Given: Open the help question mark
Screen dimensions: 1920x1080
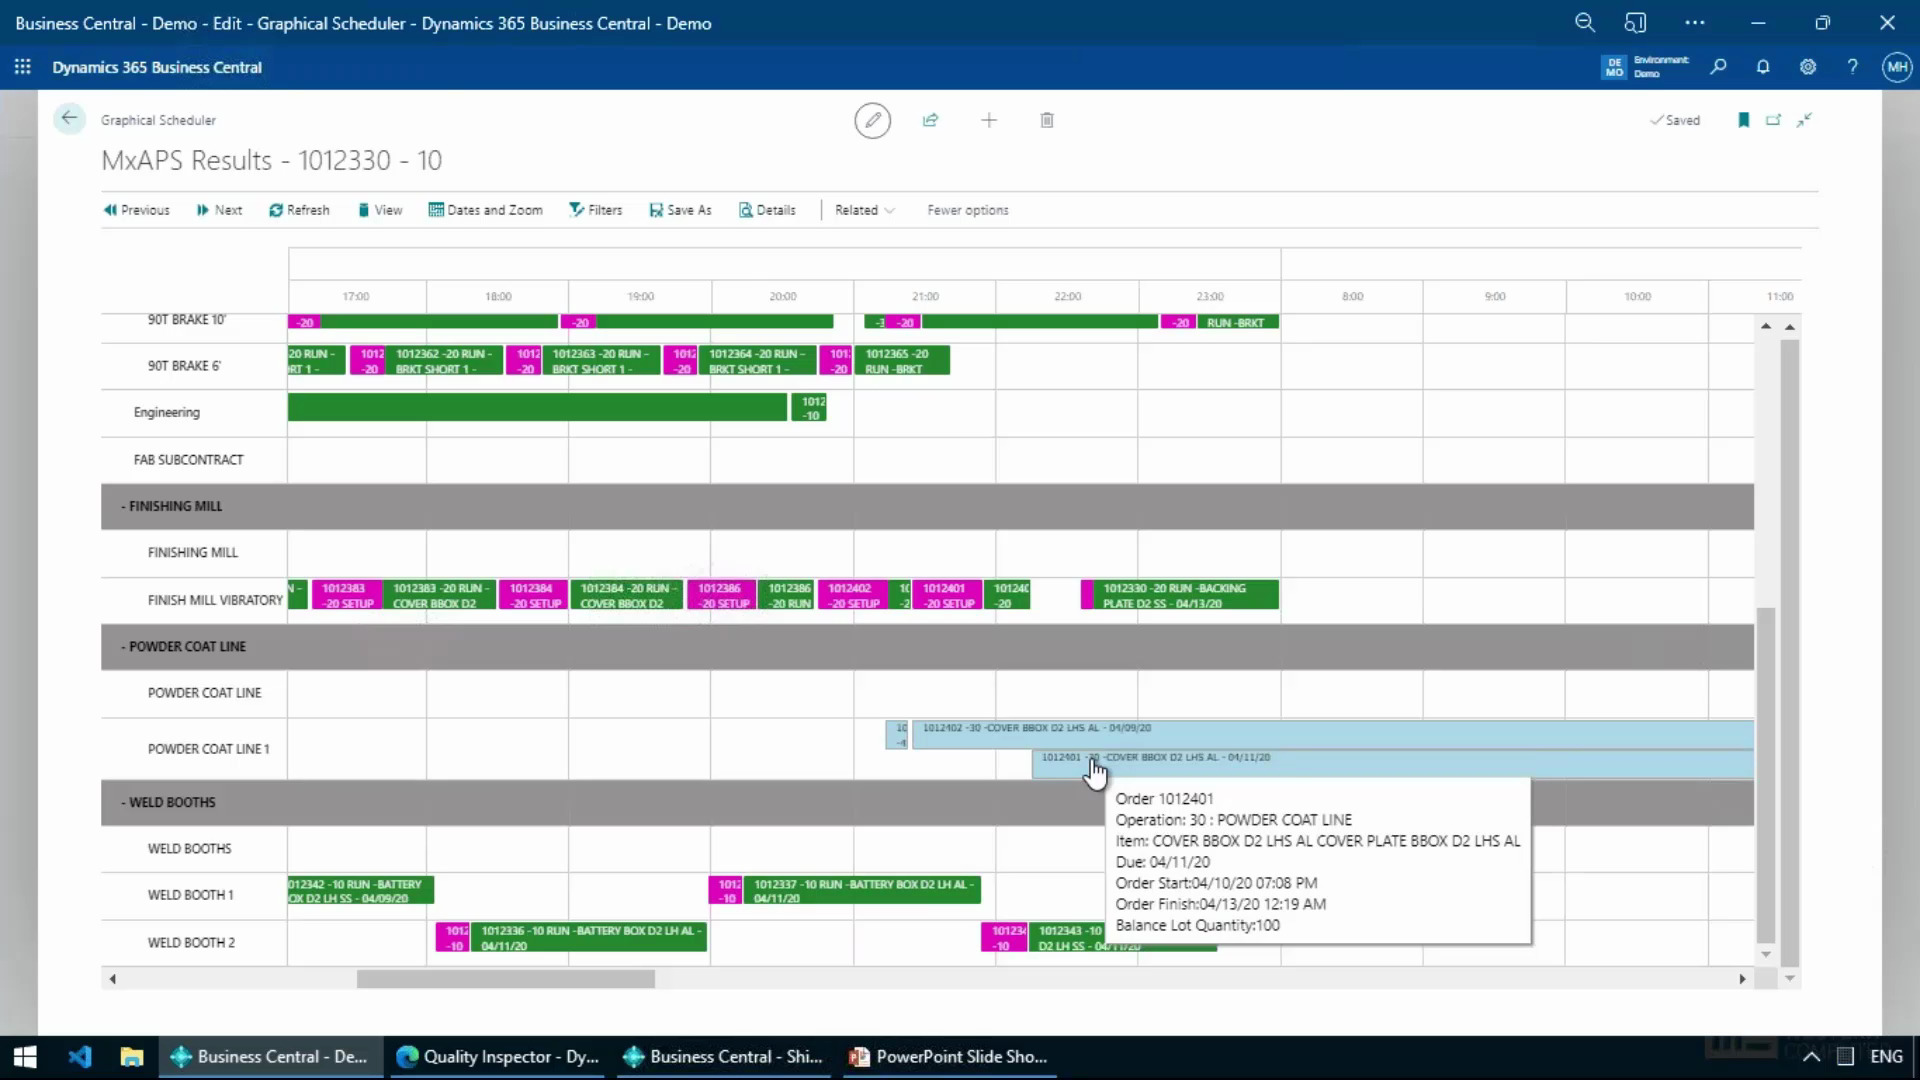Looking at the screenshot, I should click(1852, 67).
